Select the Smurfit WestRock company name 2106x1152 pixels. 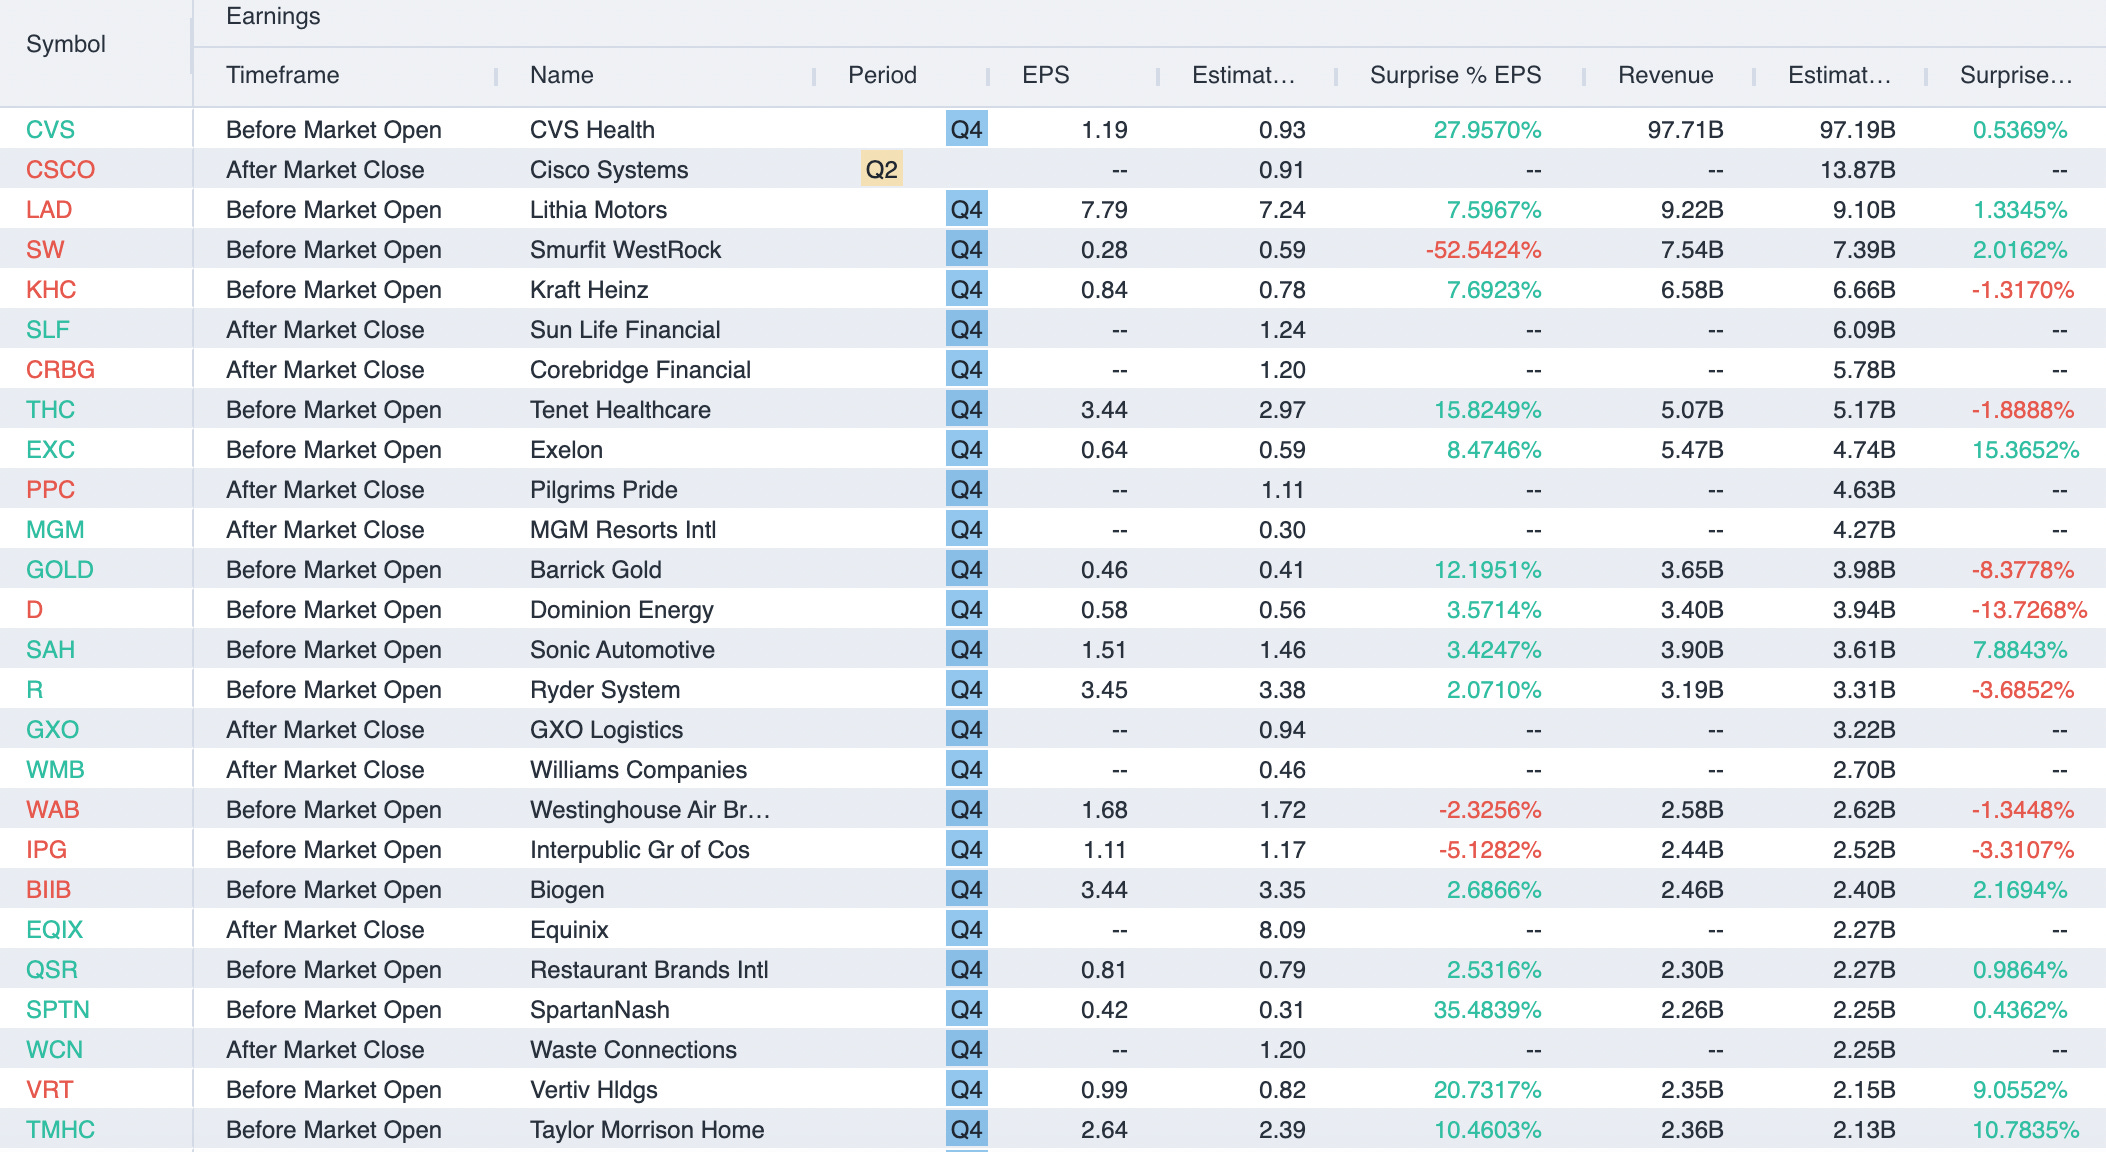(x=625, y=250)
